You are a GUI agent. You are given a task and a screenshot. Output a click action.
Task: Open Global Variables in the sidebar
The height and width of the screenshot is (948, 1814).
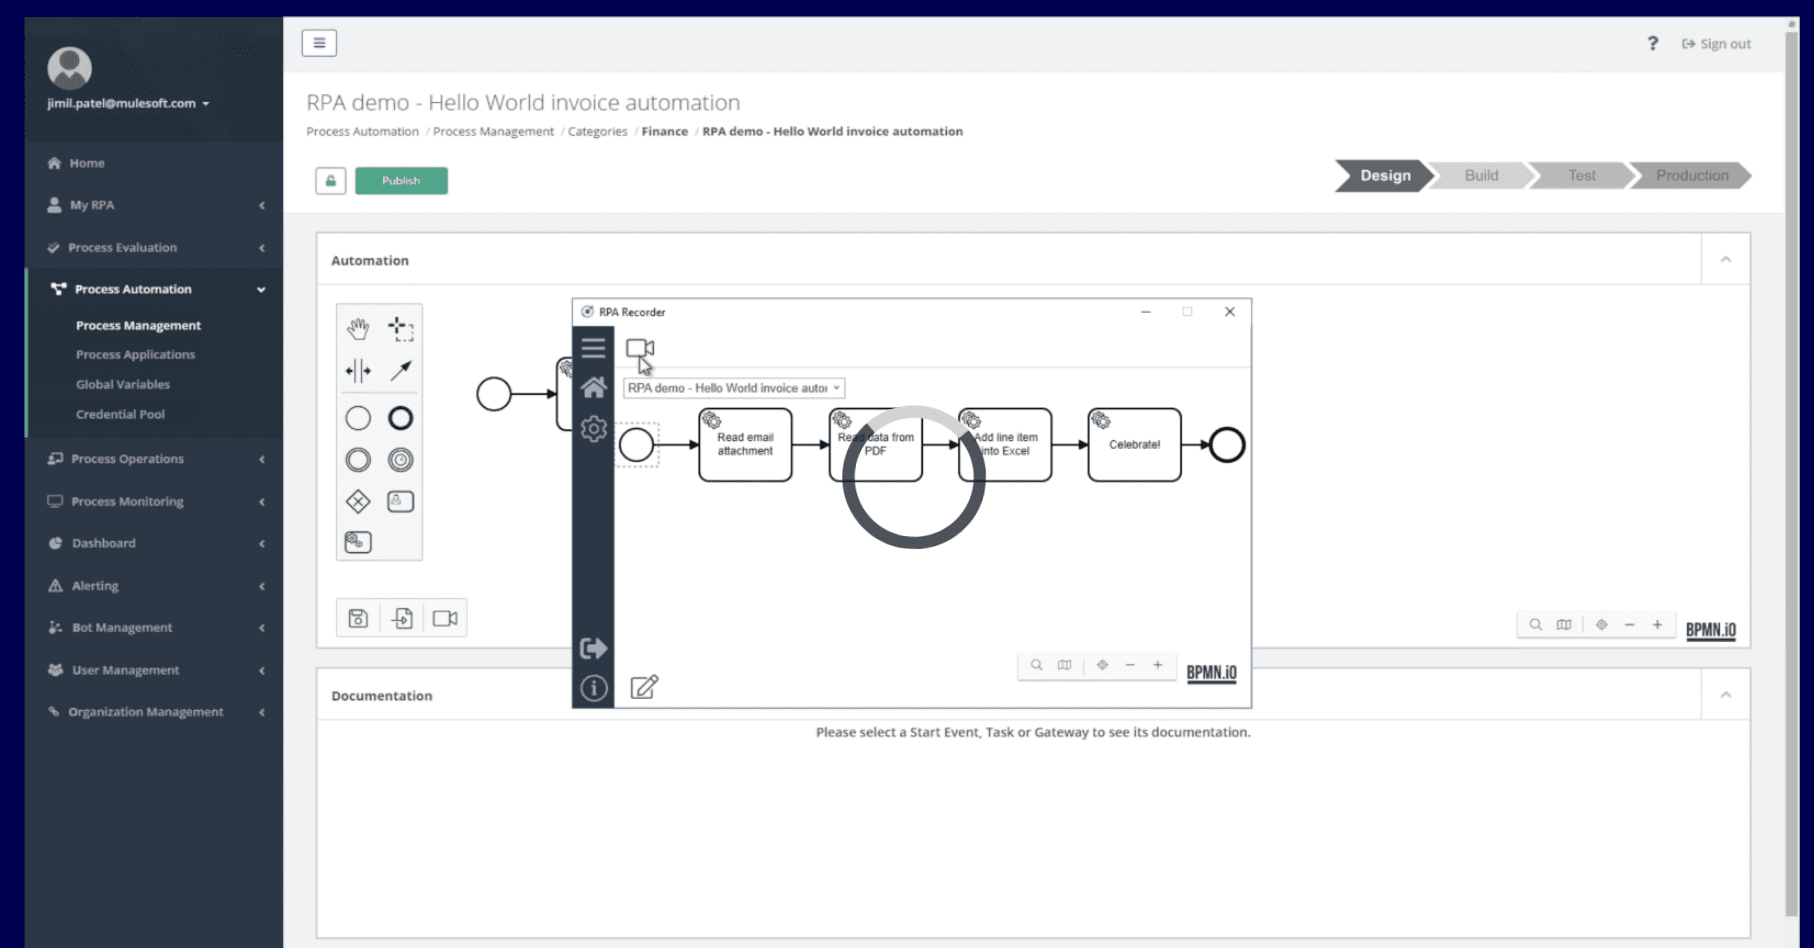[x=123, y=385]
